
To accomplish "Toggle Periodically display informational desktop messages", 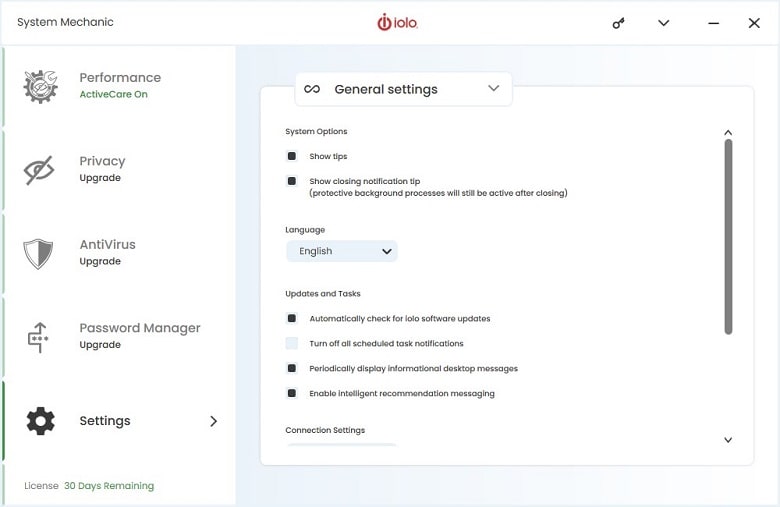I will (292, 368).
